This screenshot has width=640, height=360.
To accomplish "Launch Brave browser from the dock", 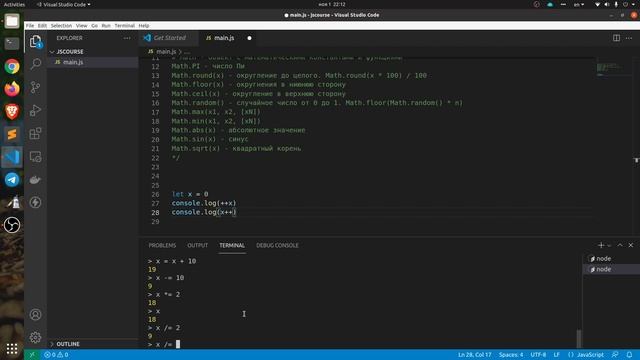I will point(12,111).
